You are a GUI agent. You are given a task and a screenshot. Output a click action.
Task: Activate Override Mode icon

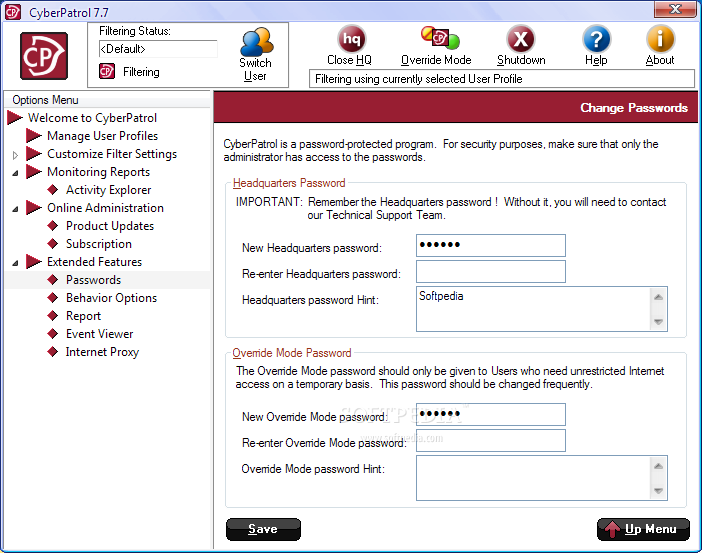pyautogui.click(x=439, y=38)
